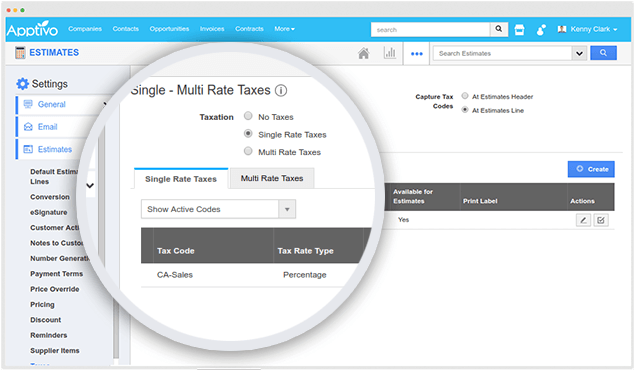Open the Show Active Codes dropdown

218,209
